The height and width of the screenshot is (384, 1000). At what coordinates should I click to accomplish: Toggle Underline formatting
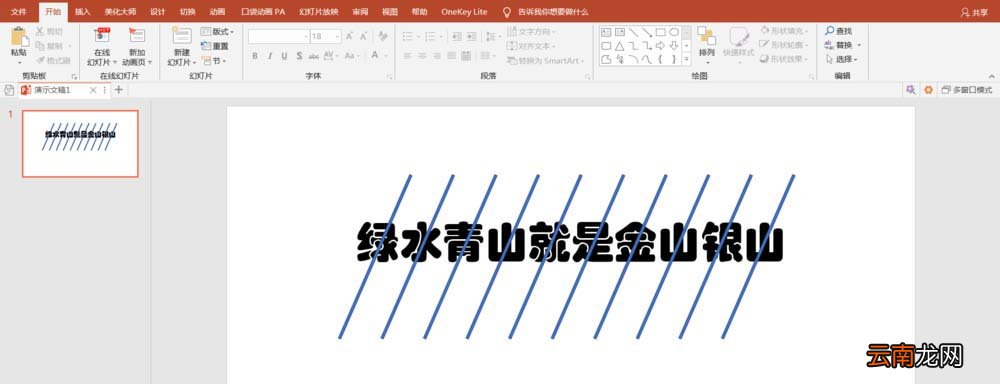pyautogui.click(x=283, y=56)
